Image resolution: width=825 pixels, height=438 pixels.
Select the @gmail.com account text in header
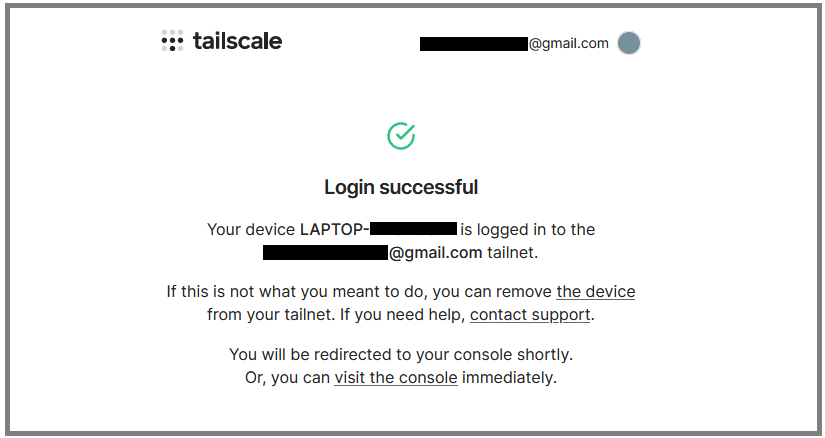568,43
